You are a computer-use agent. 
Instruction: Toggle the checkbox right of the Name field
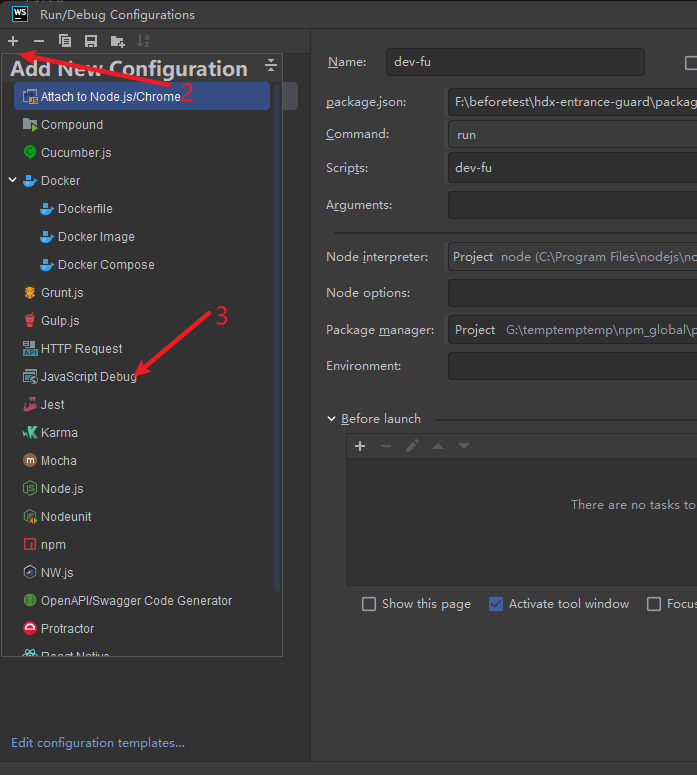(691, 63)
